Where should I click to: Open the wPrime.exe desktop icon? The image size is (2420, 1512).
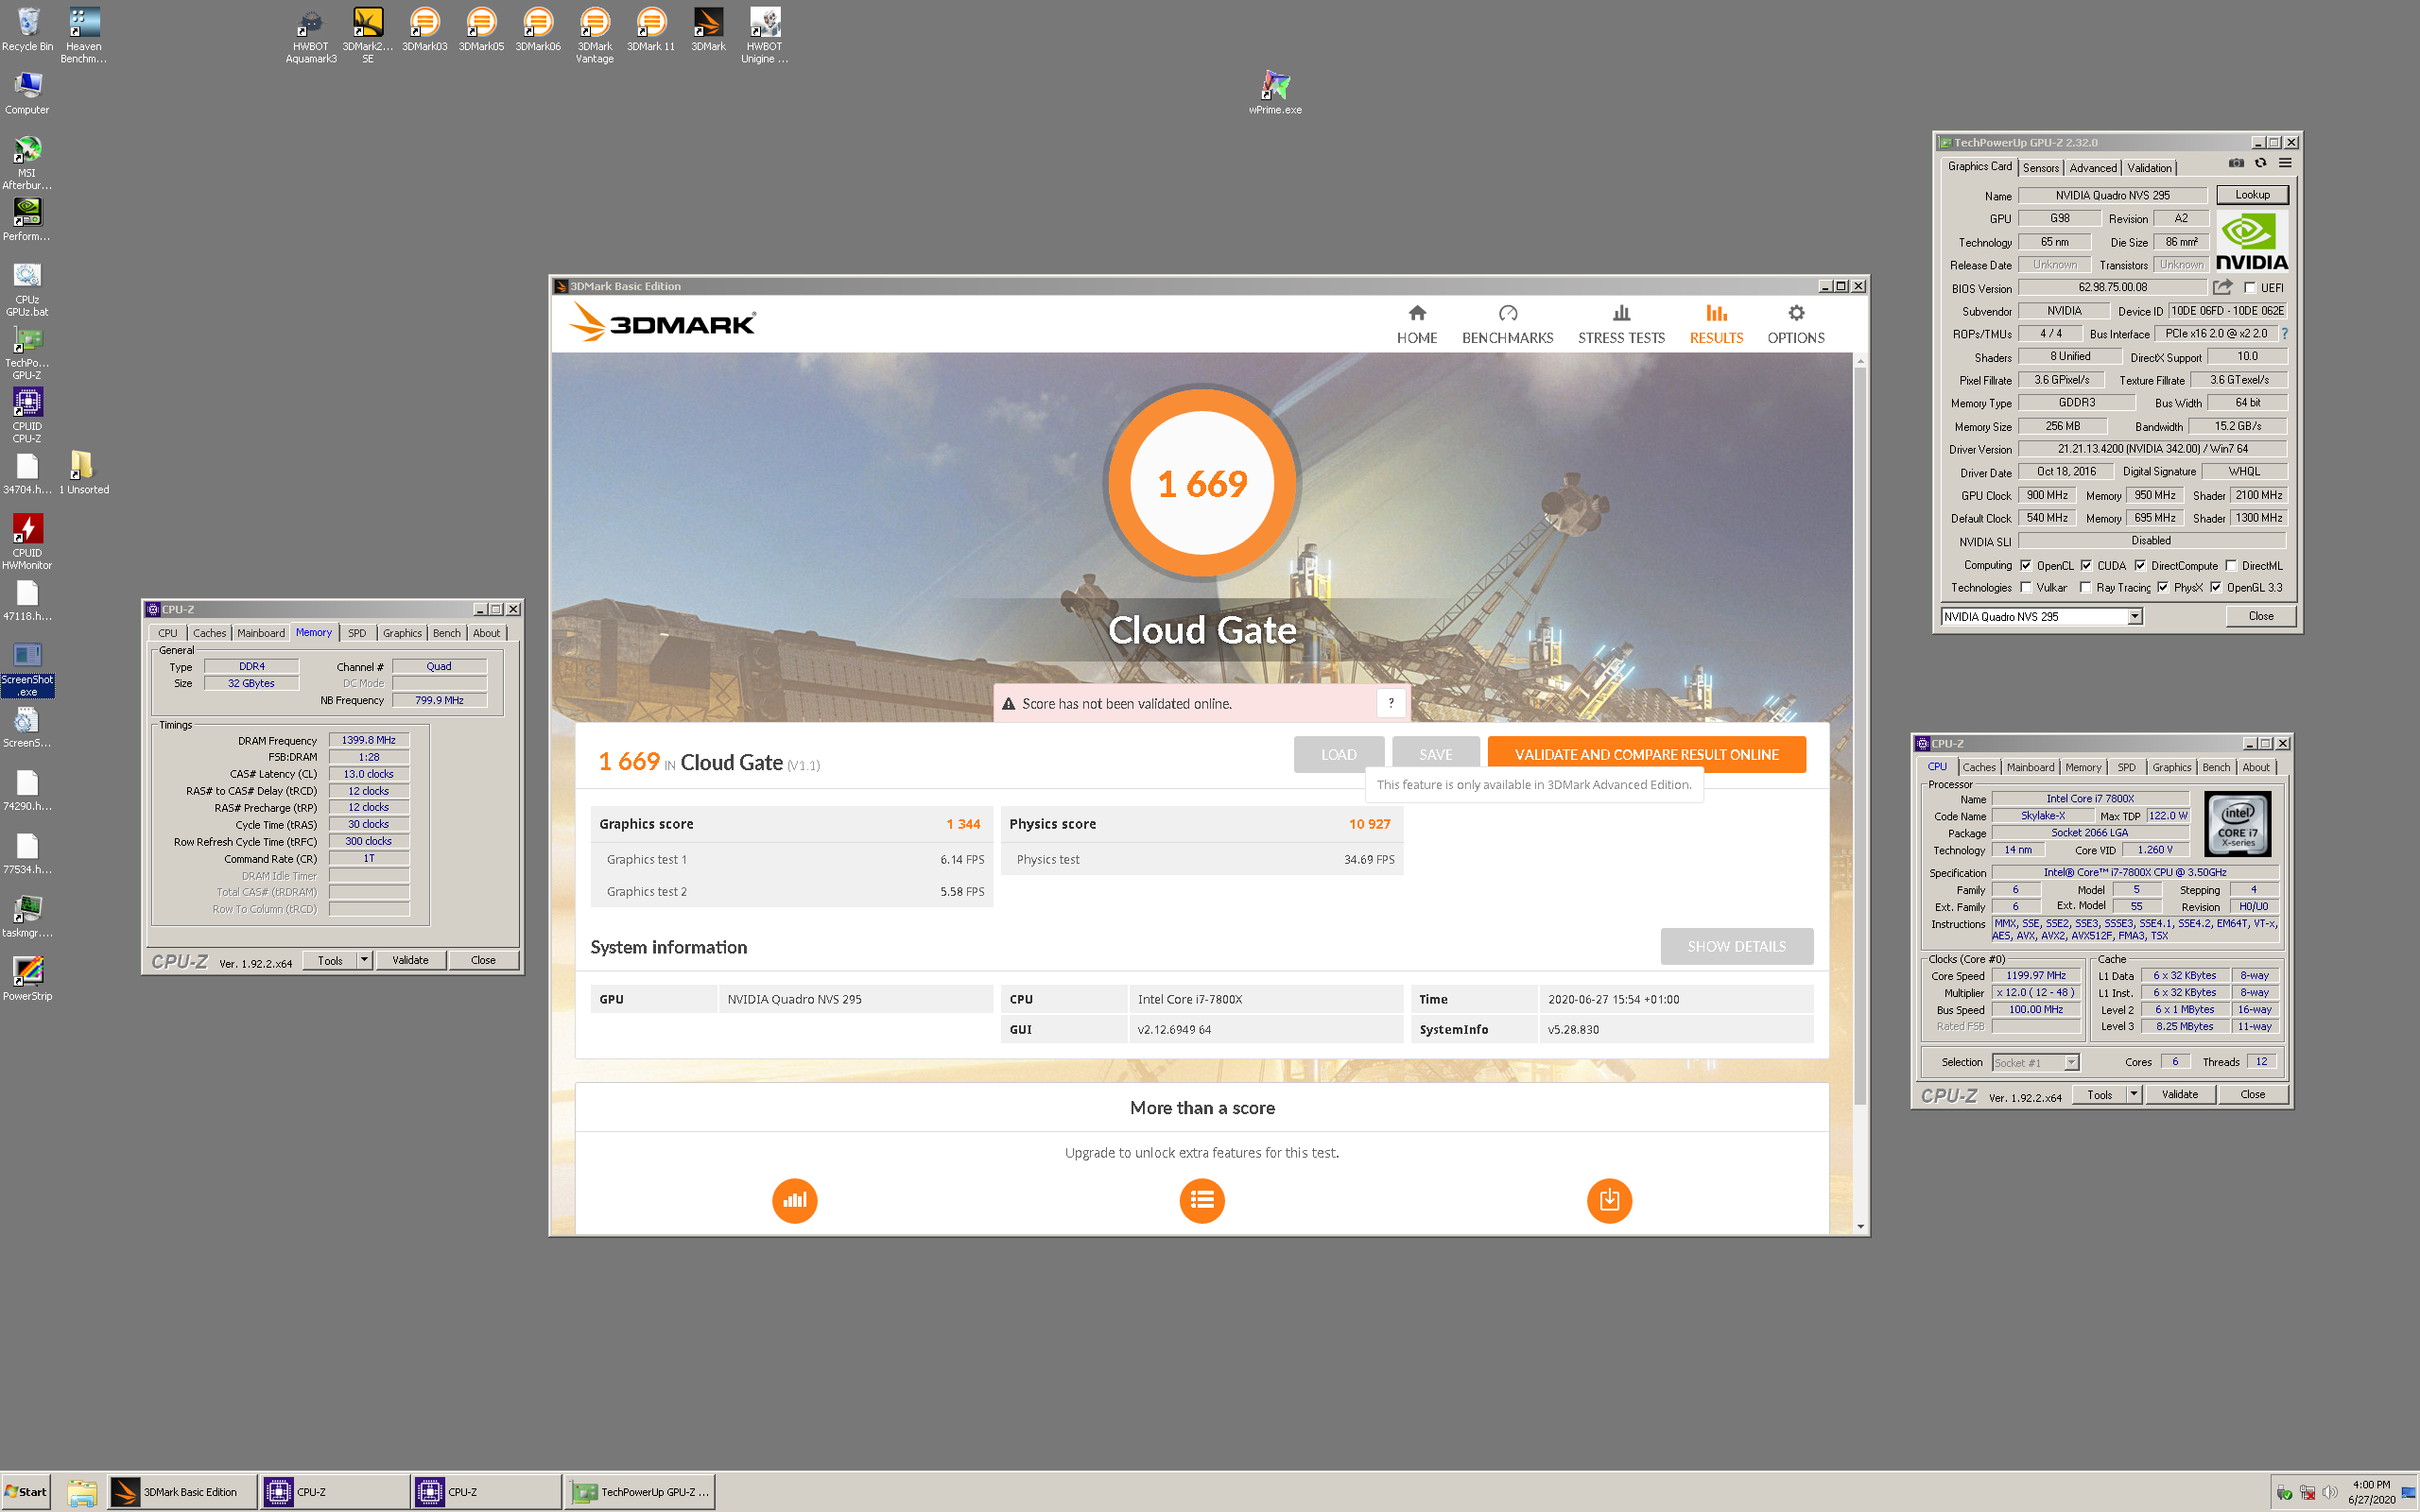click(1275, 92)
